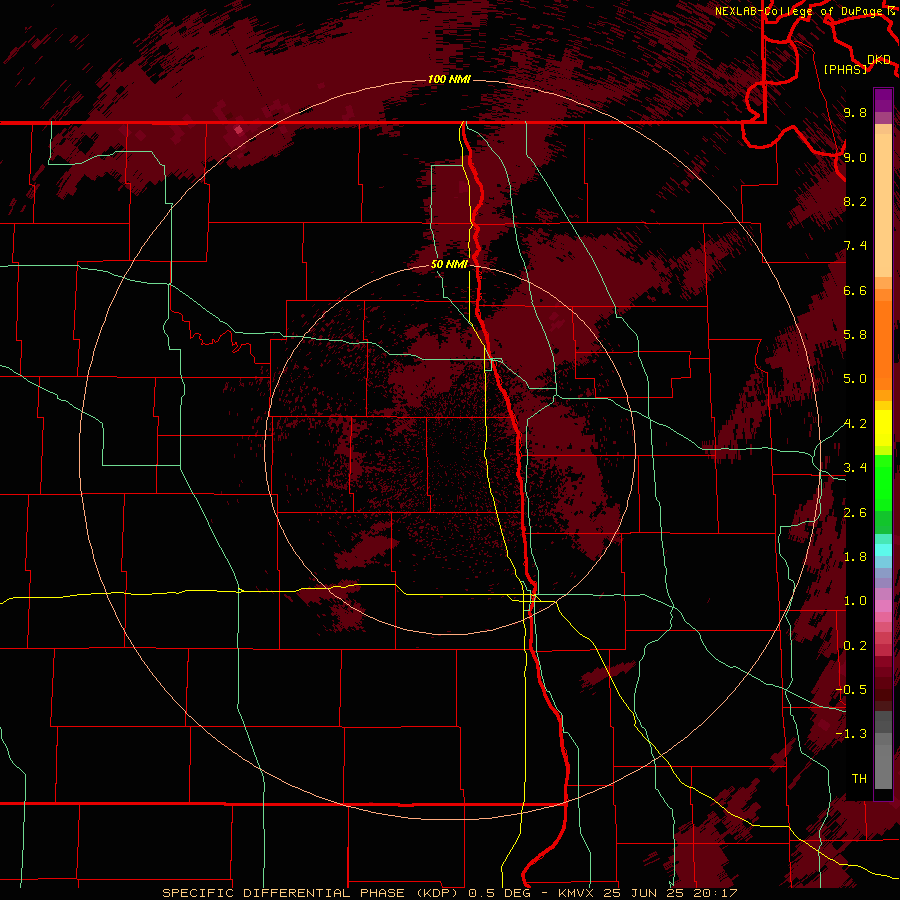Click the 8.2 legend value

click(855, 201)
